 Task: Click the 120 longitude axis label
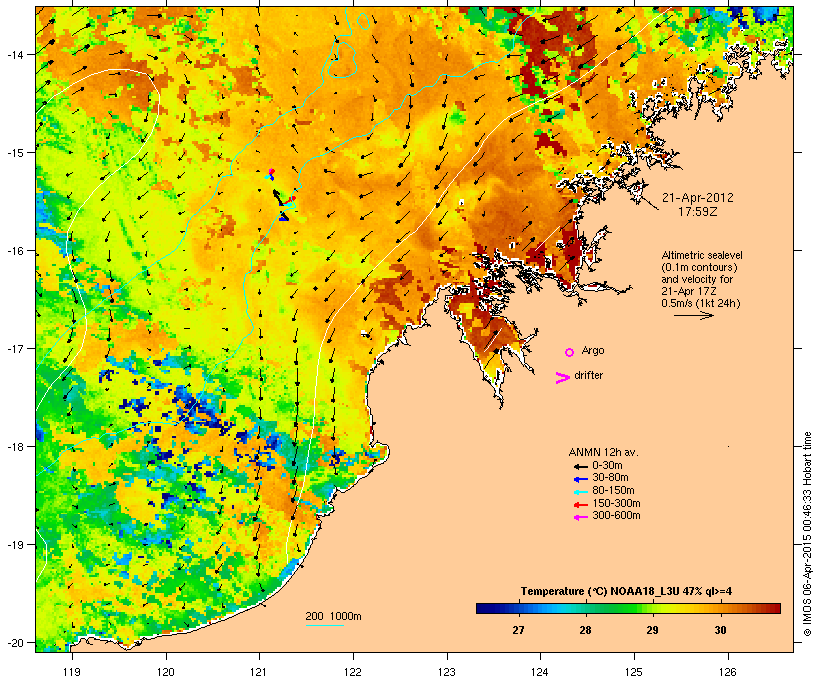pyautogui.click(x=166, y=671)
